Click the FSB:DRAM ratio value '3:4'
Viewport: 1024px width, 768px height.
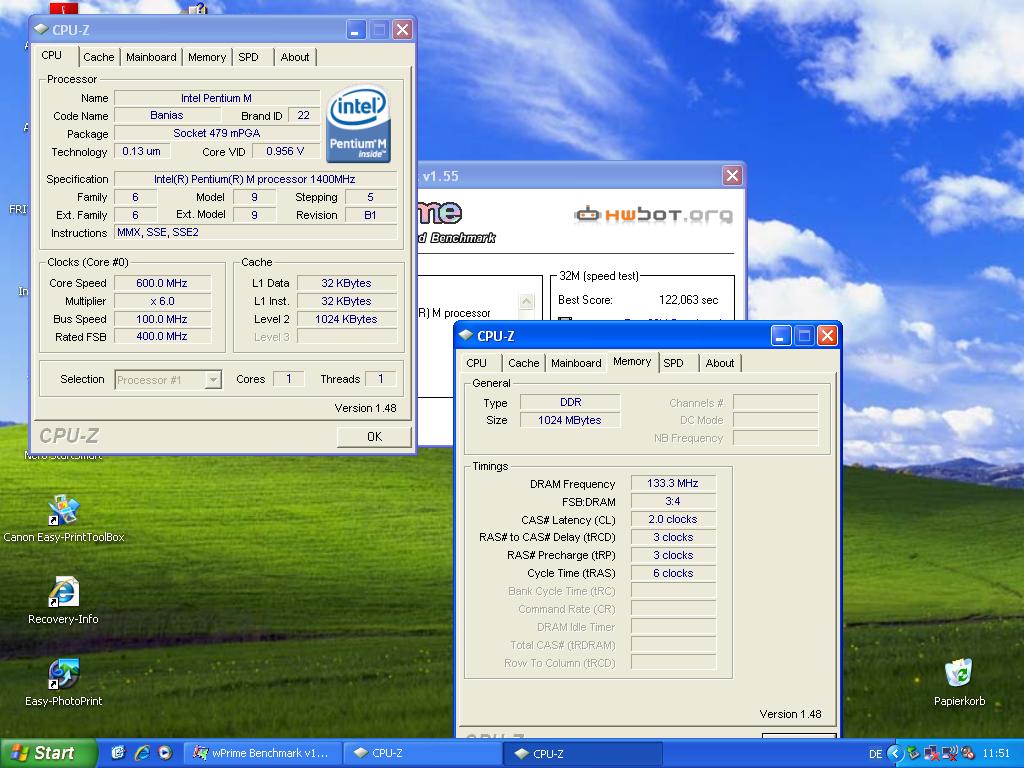pyautogui.click(x=673, y=502)
